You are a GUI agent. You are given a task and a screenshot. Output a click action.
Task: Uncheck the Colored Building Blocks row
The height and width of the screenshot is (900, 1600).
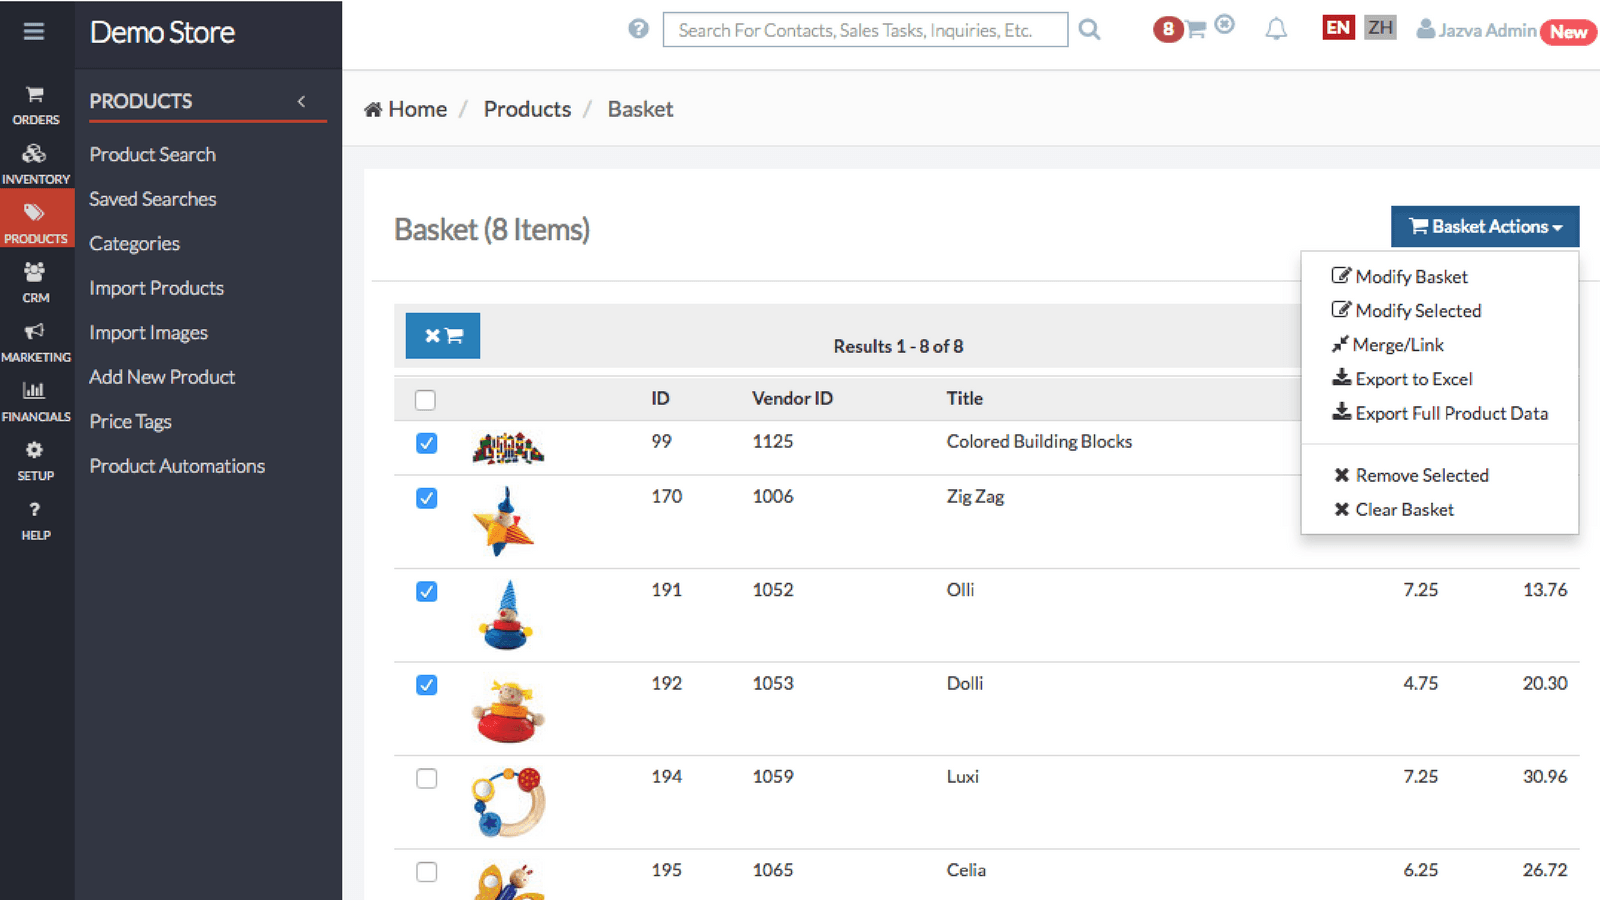tap(426, 443)
